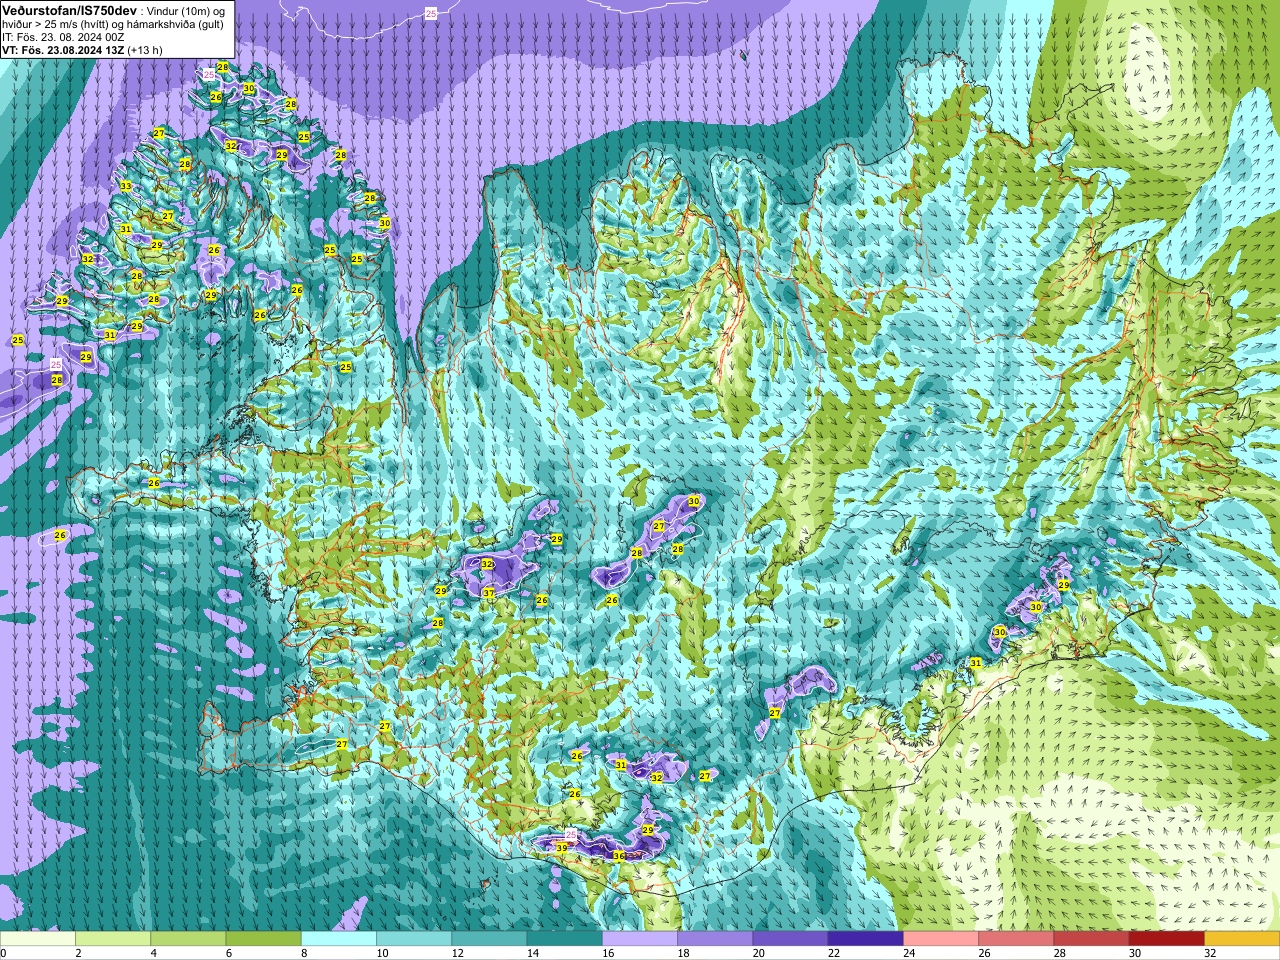Select the green 4–6 legend swatch
Screen dimensions: 1280x960
coord(188,939)
